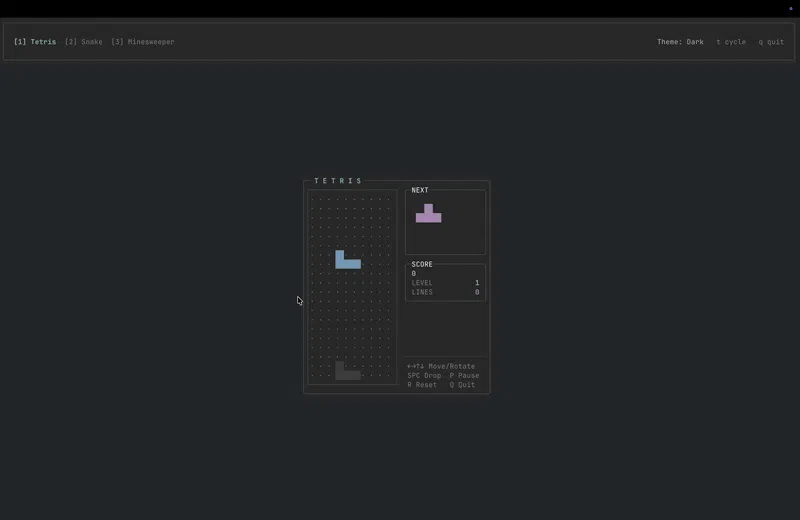Click the Theme: Dark label

(680, 42)
